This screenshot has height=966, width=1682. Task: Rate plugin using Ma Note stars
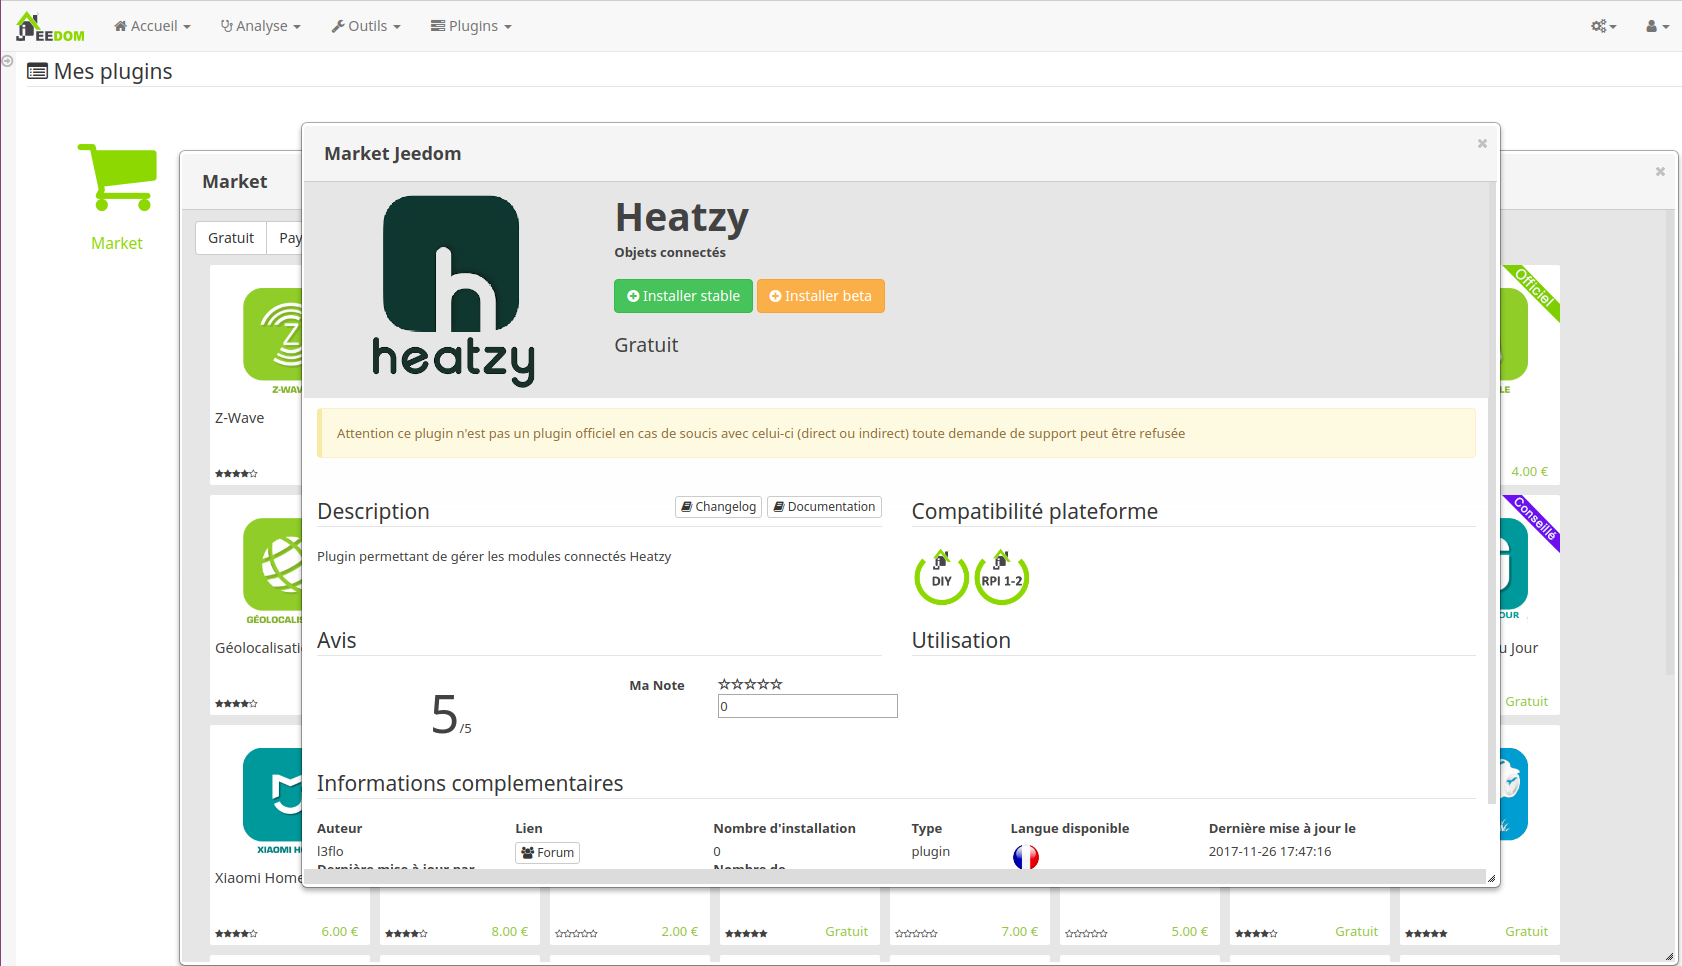(750, 684)
